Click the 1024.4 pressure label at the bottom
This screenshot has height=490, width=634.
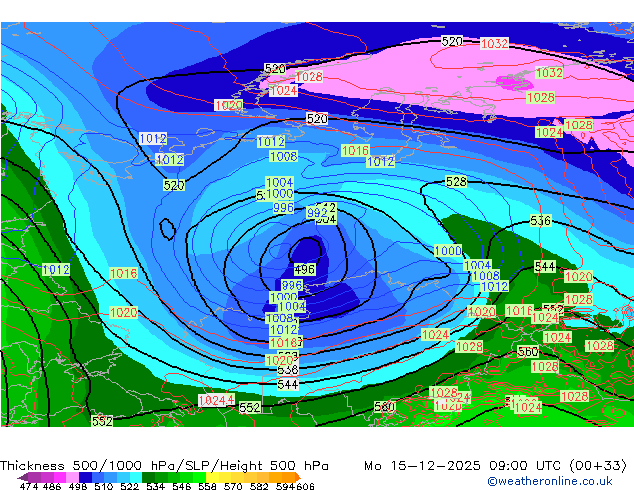[216, 401]
